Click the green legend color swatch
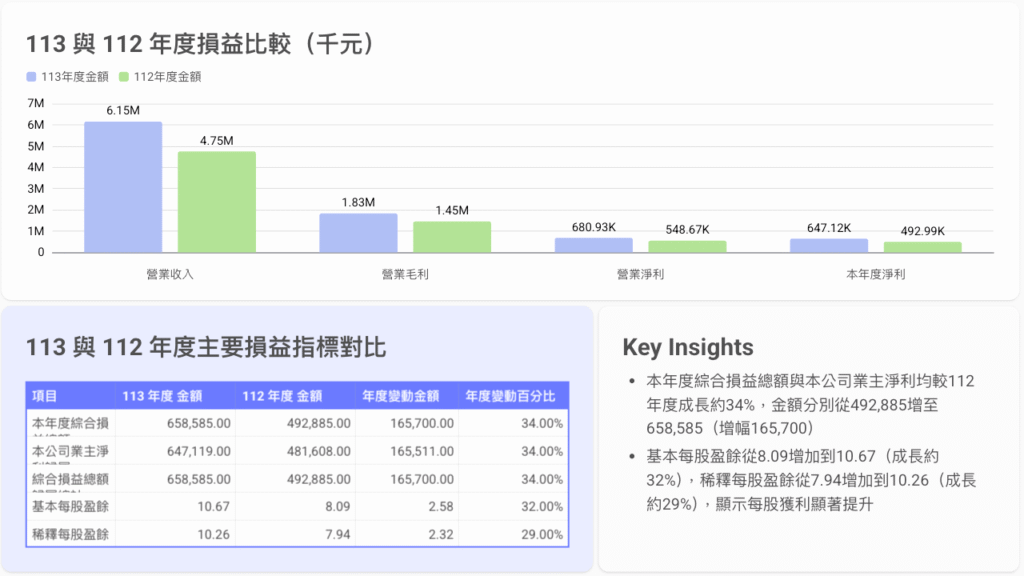Image resolution: width=1024 pixels, height=576 pixels. (124, 76)
